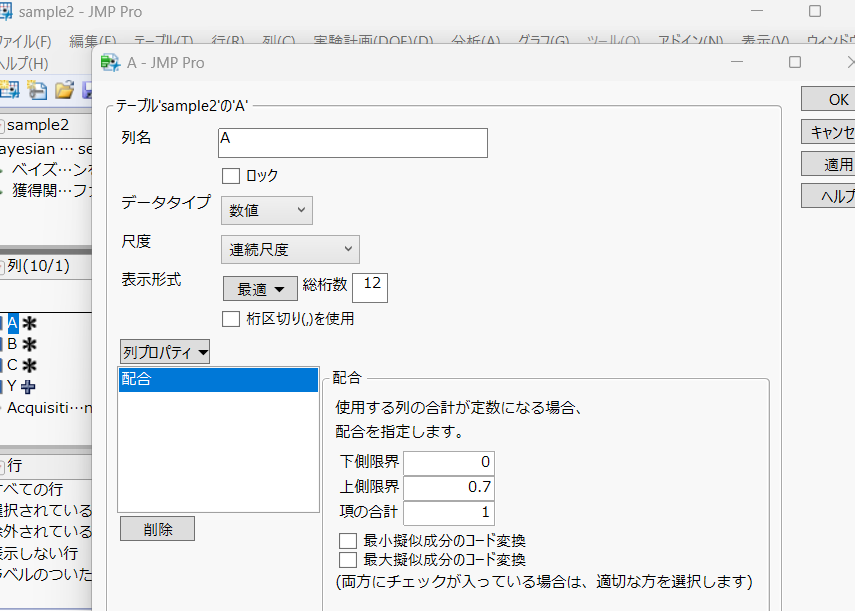This screenshot has width=855, height=611.
Task: Open the ファイル(F) menu
Action: [25, 42]
